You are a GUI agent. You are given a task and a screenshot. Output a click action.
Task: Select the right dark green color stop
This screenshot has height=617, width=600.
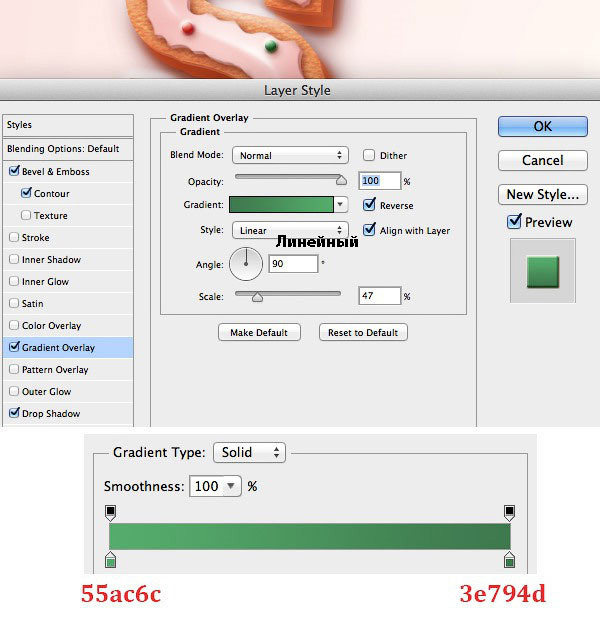[x=510, y=560]
